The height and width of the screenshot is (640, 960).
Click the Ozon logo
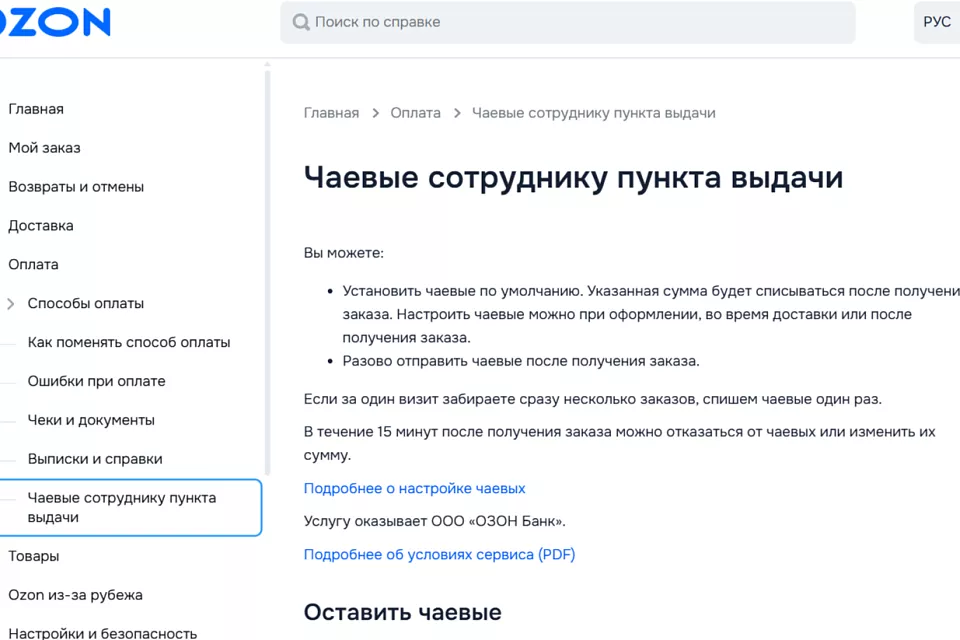coord(54,22)
